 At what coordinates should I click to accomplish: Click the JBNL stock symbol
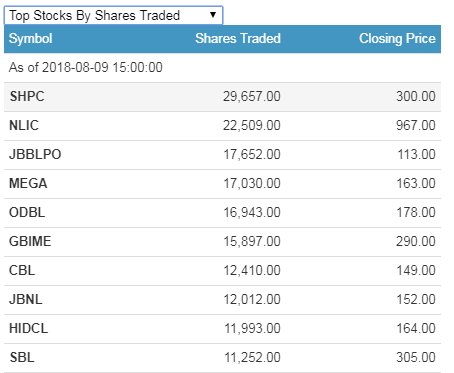[26, 300]
